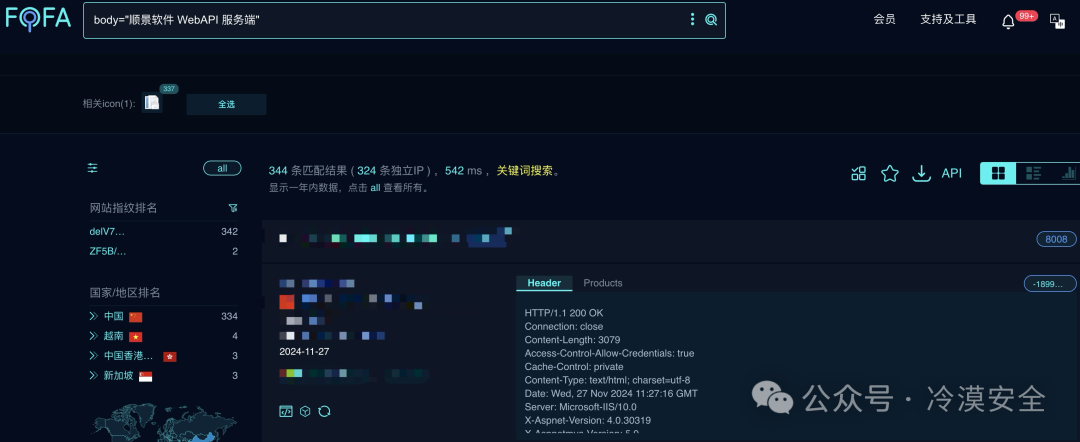Screen dimensions: 1080x442
Task: Click the Content-Length: 3079 line
Action: click(x=572, y=340)
